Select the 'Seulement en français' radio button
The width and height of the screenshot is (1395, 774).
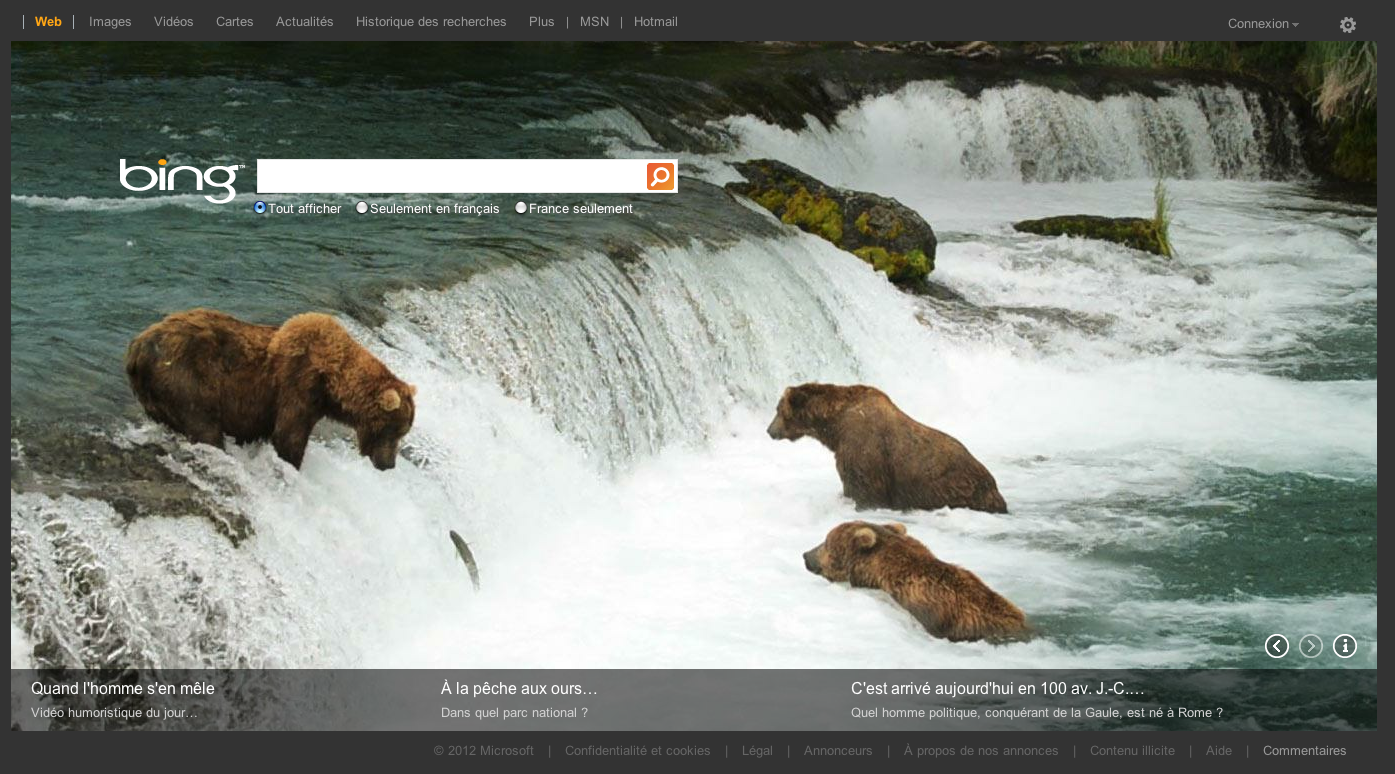click(362, 207)
